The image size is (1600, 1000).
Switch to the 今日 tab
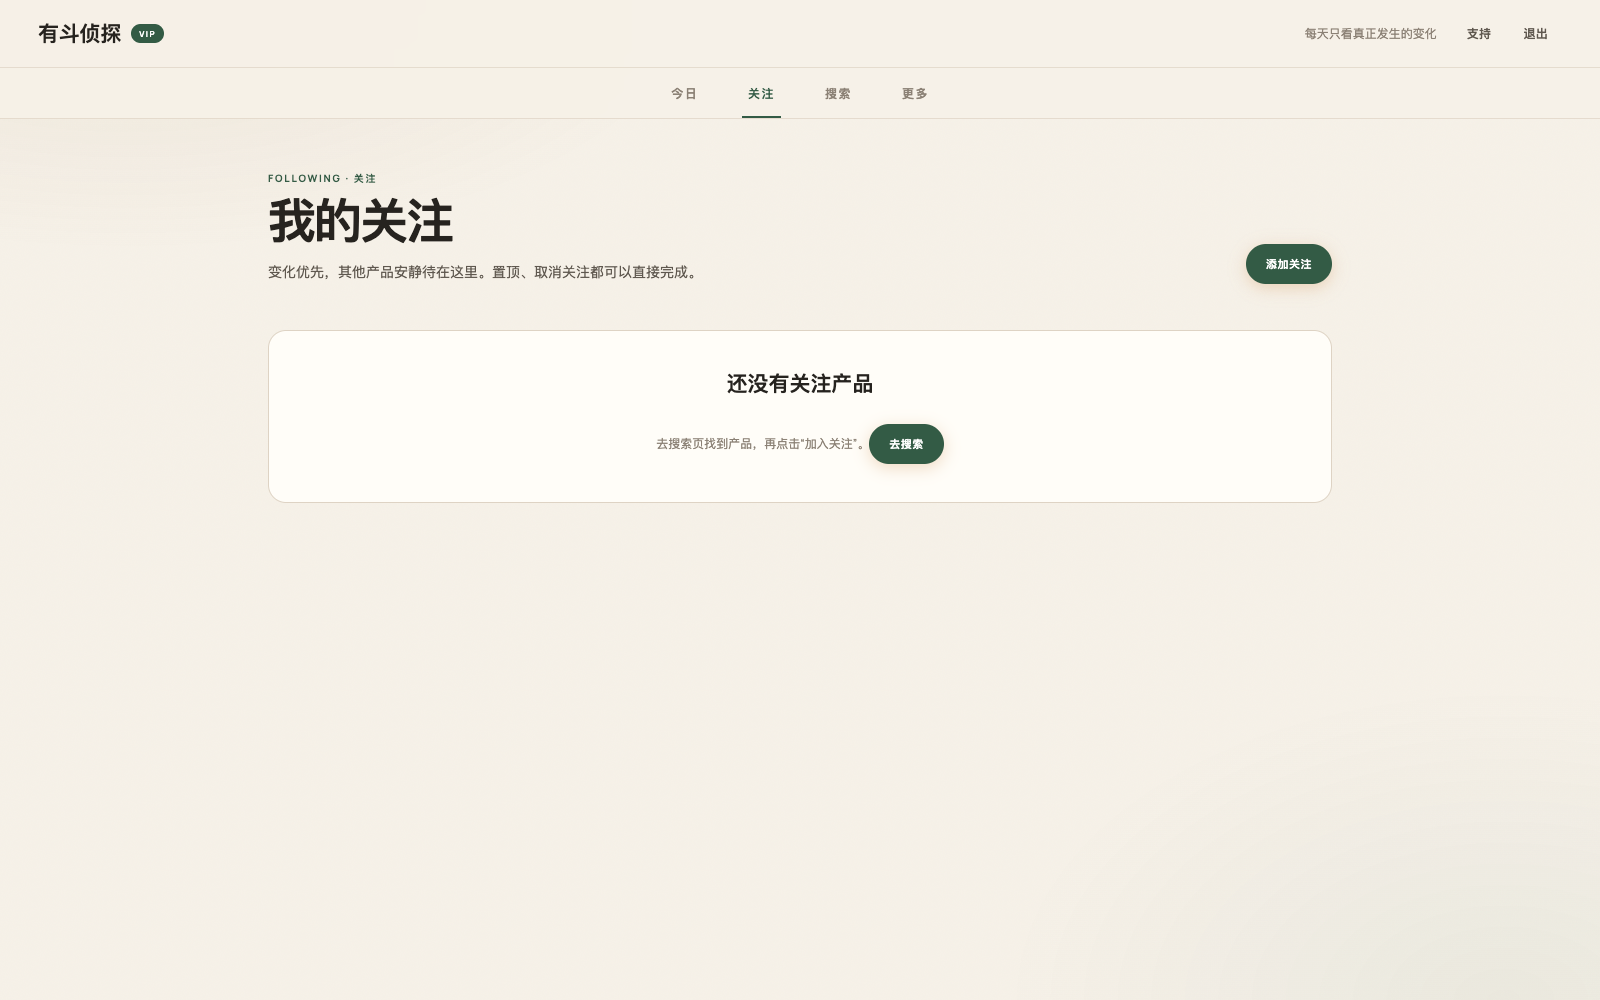tap(684, 94)
